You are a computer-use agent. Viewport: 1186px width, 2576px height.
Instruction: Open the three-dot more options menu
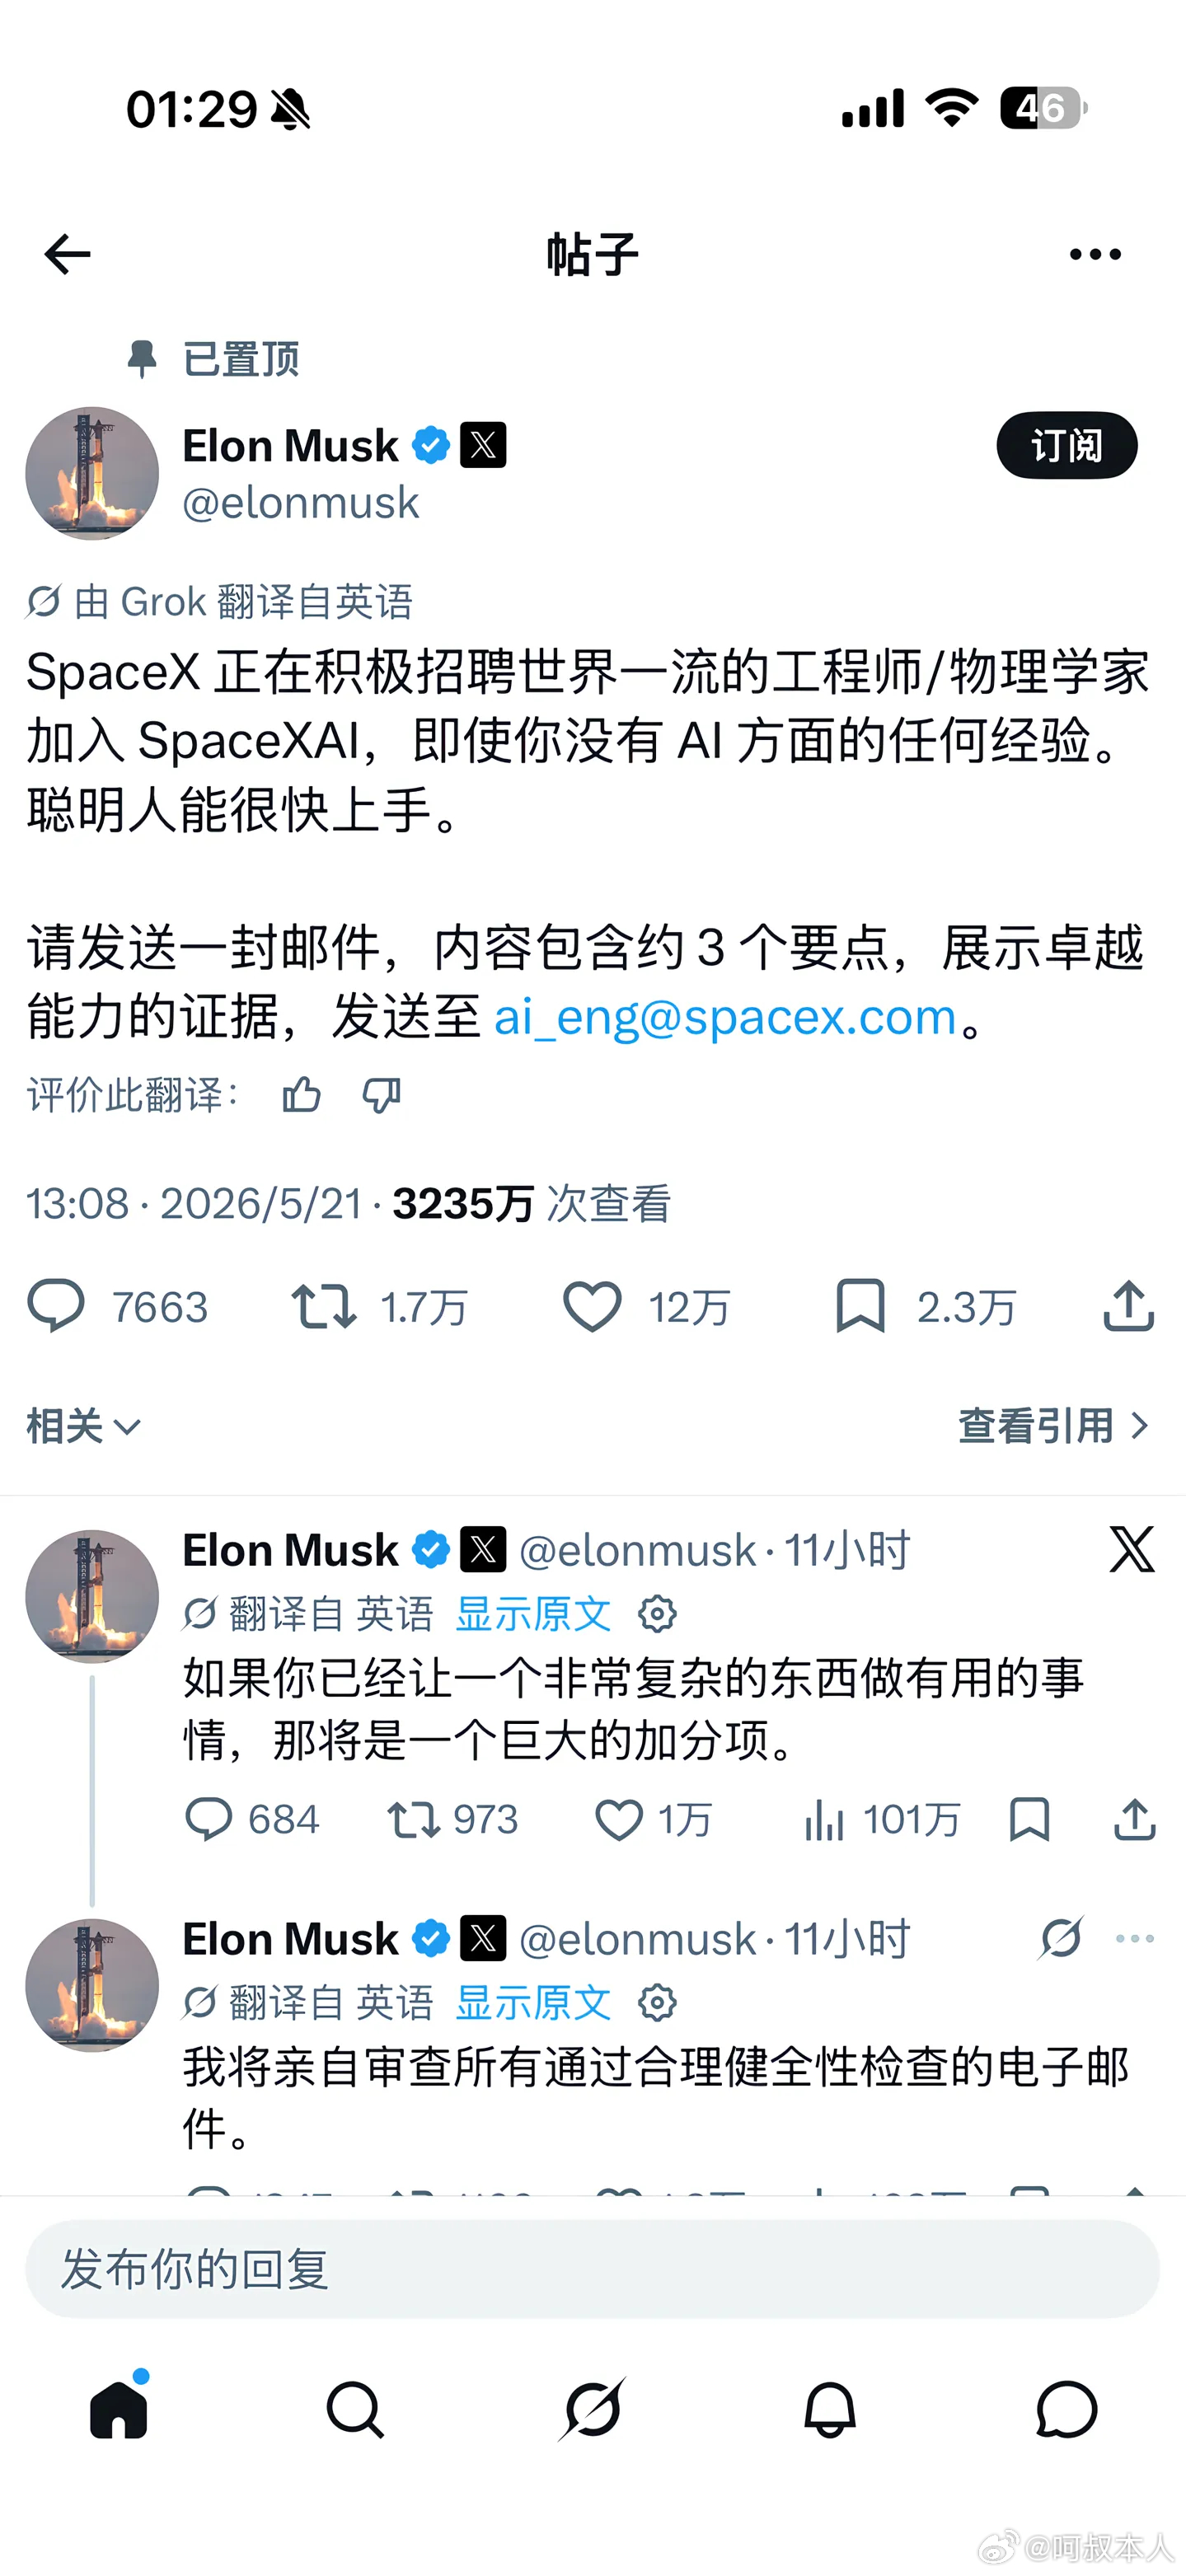[1095, 254]
